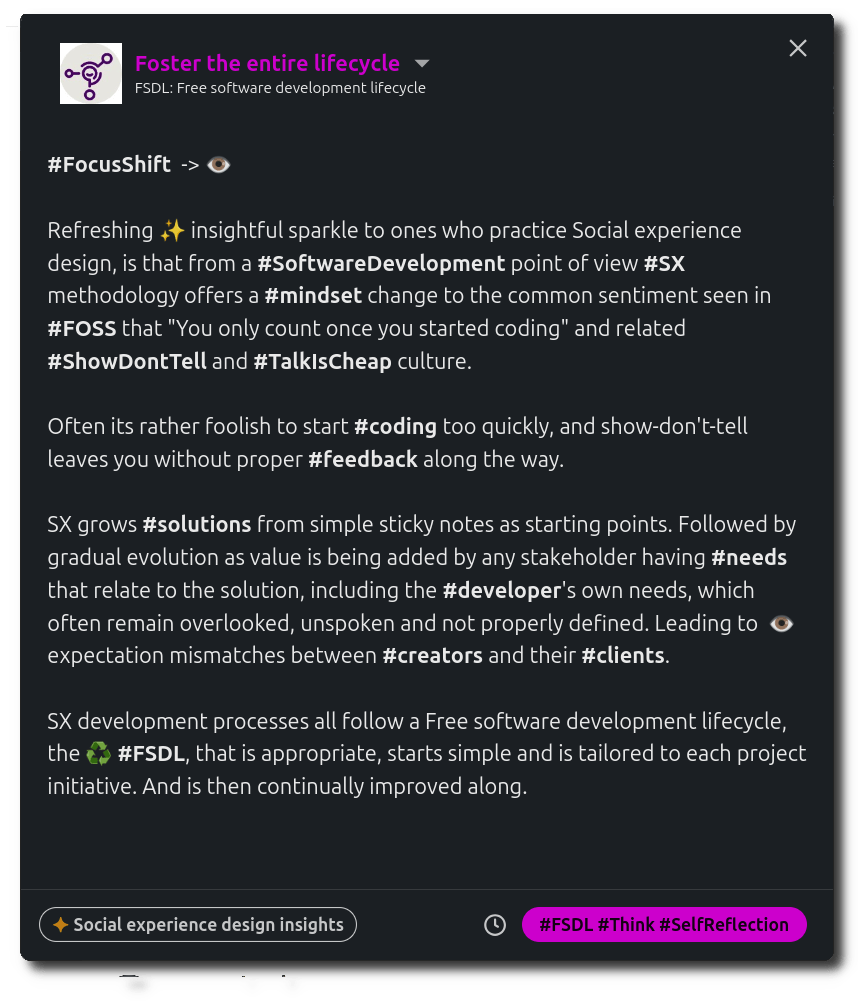Click the #SX hashtag
Image resolution: width=858 pixels, height=1001 pixels.
click(x=664, y=263)
